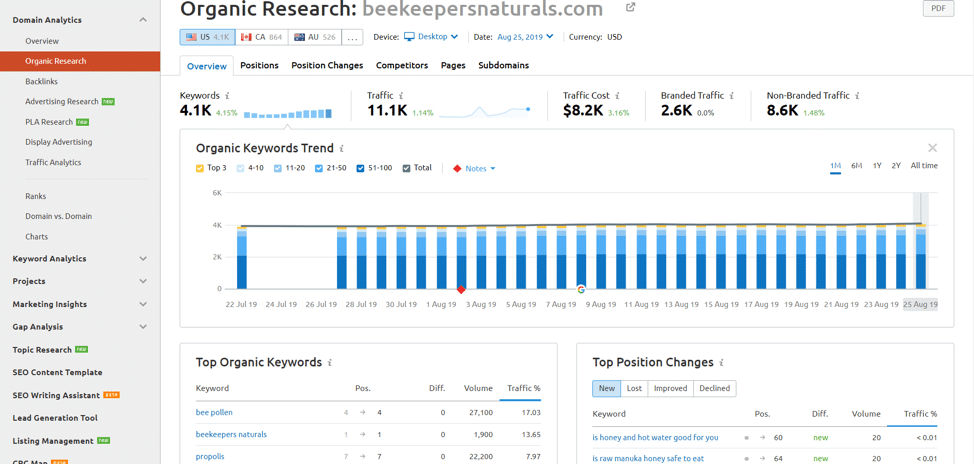Click the red diamond note marker on chart
This screenshot has height=464, width=974.
coord(461,289)
